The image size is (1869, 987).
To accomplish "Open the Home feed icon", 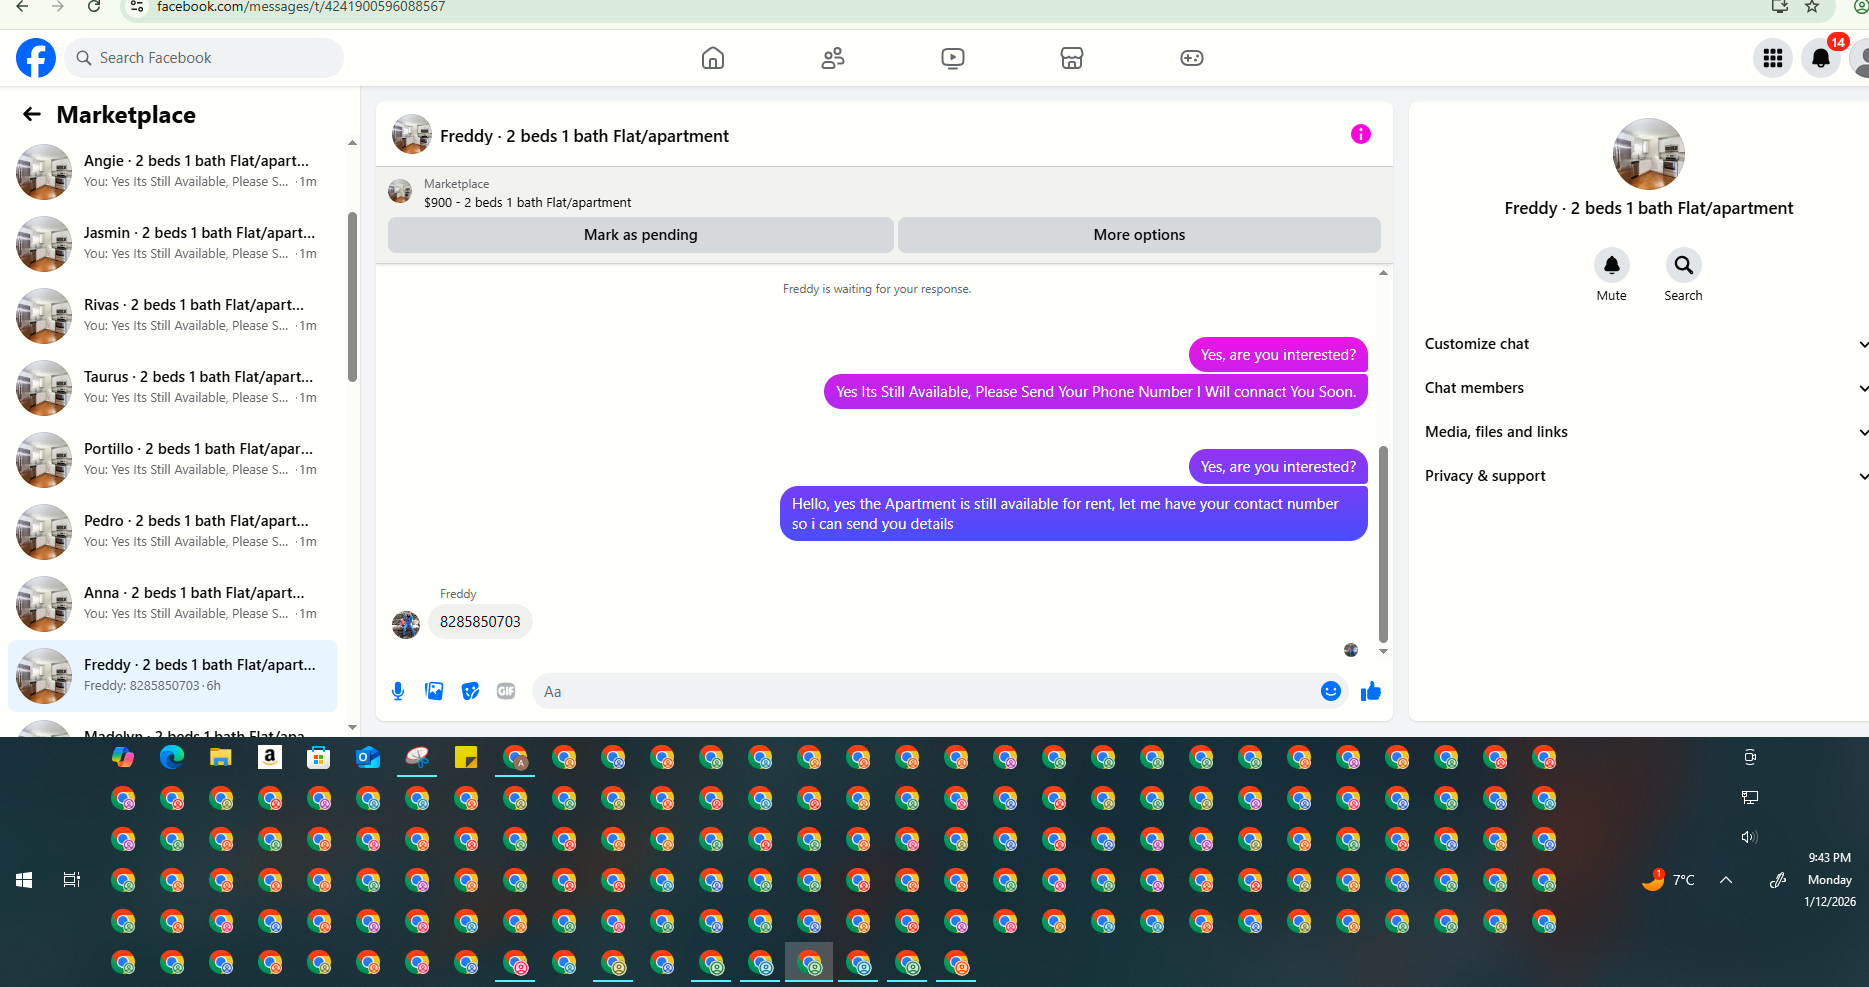I will (713, 58).
